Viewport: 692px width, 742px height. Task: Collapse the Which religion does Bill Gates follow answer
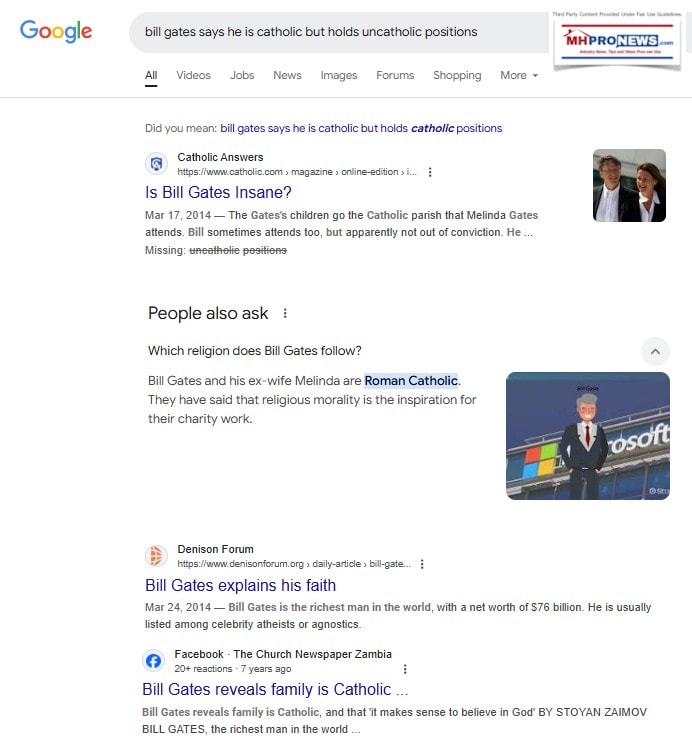pos(655,352)
